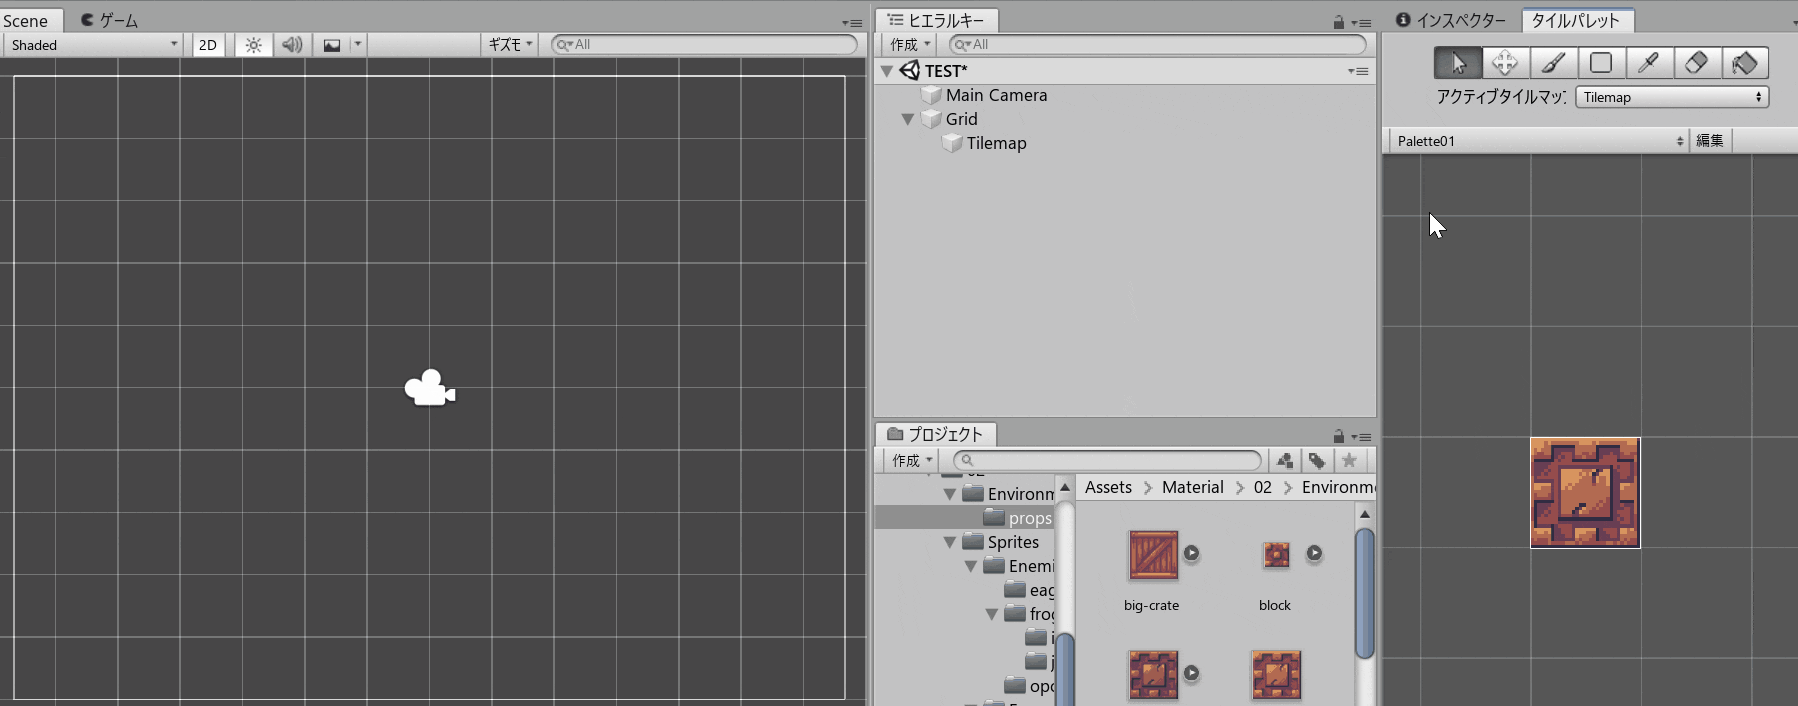Open the ギズモ dropdown menu

[x=510, y=45]
